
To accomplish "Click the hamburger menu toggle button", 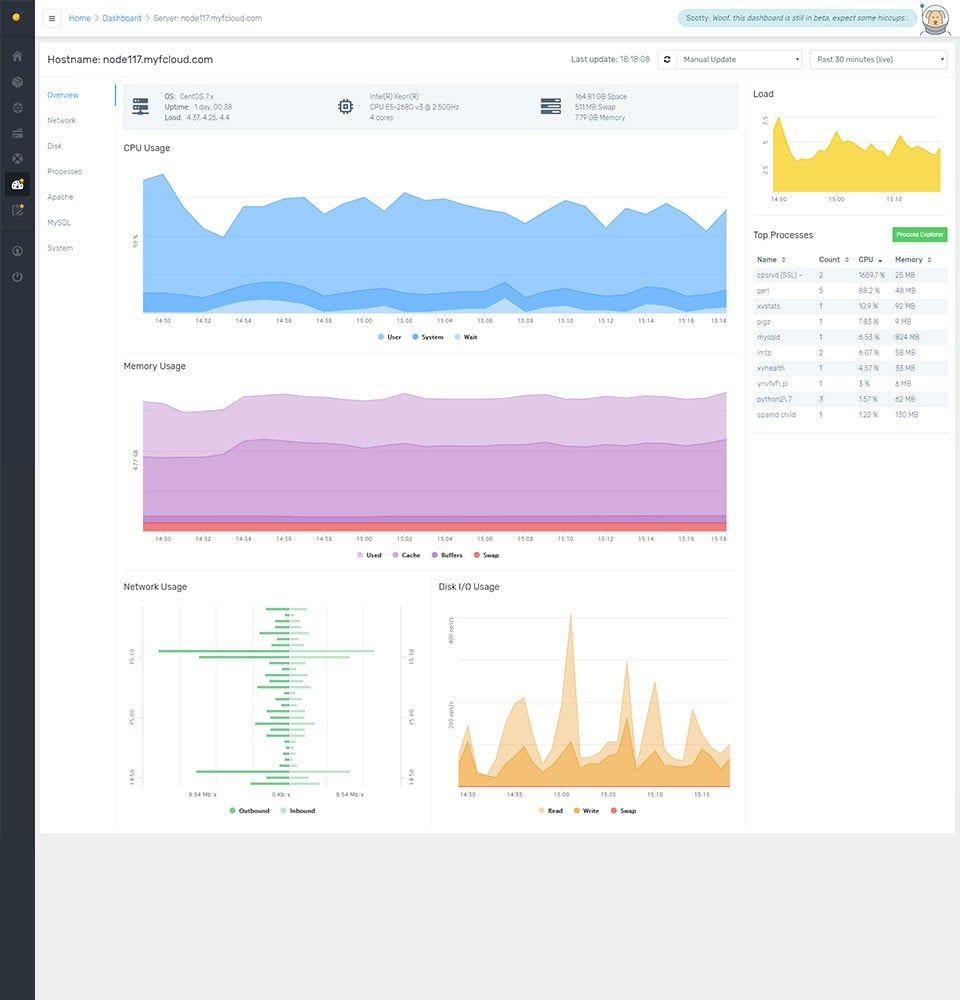I will pos(52,18).
